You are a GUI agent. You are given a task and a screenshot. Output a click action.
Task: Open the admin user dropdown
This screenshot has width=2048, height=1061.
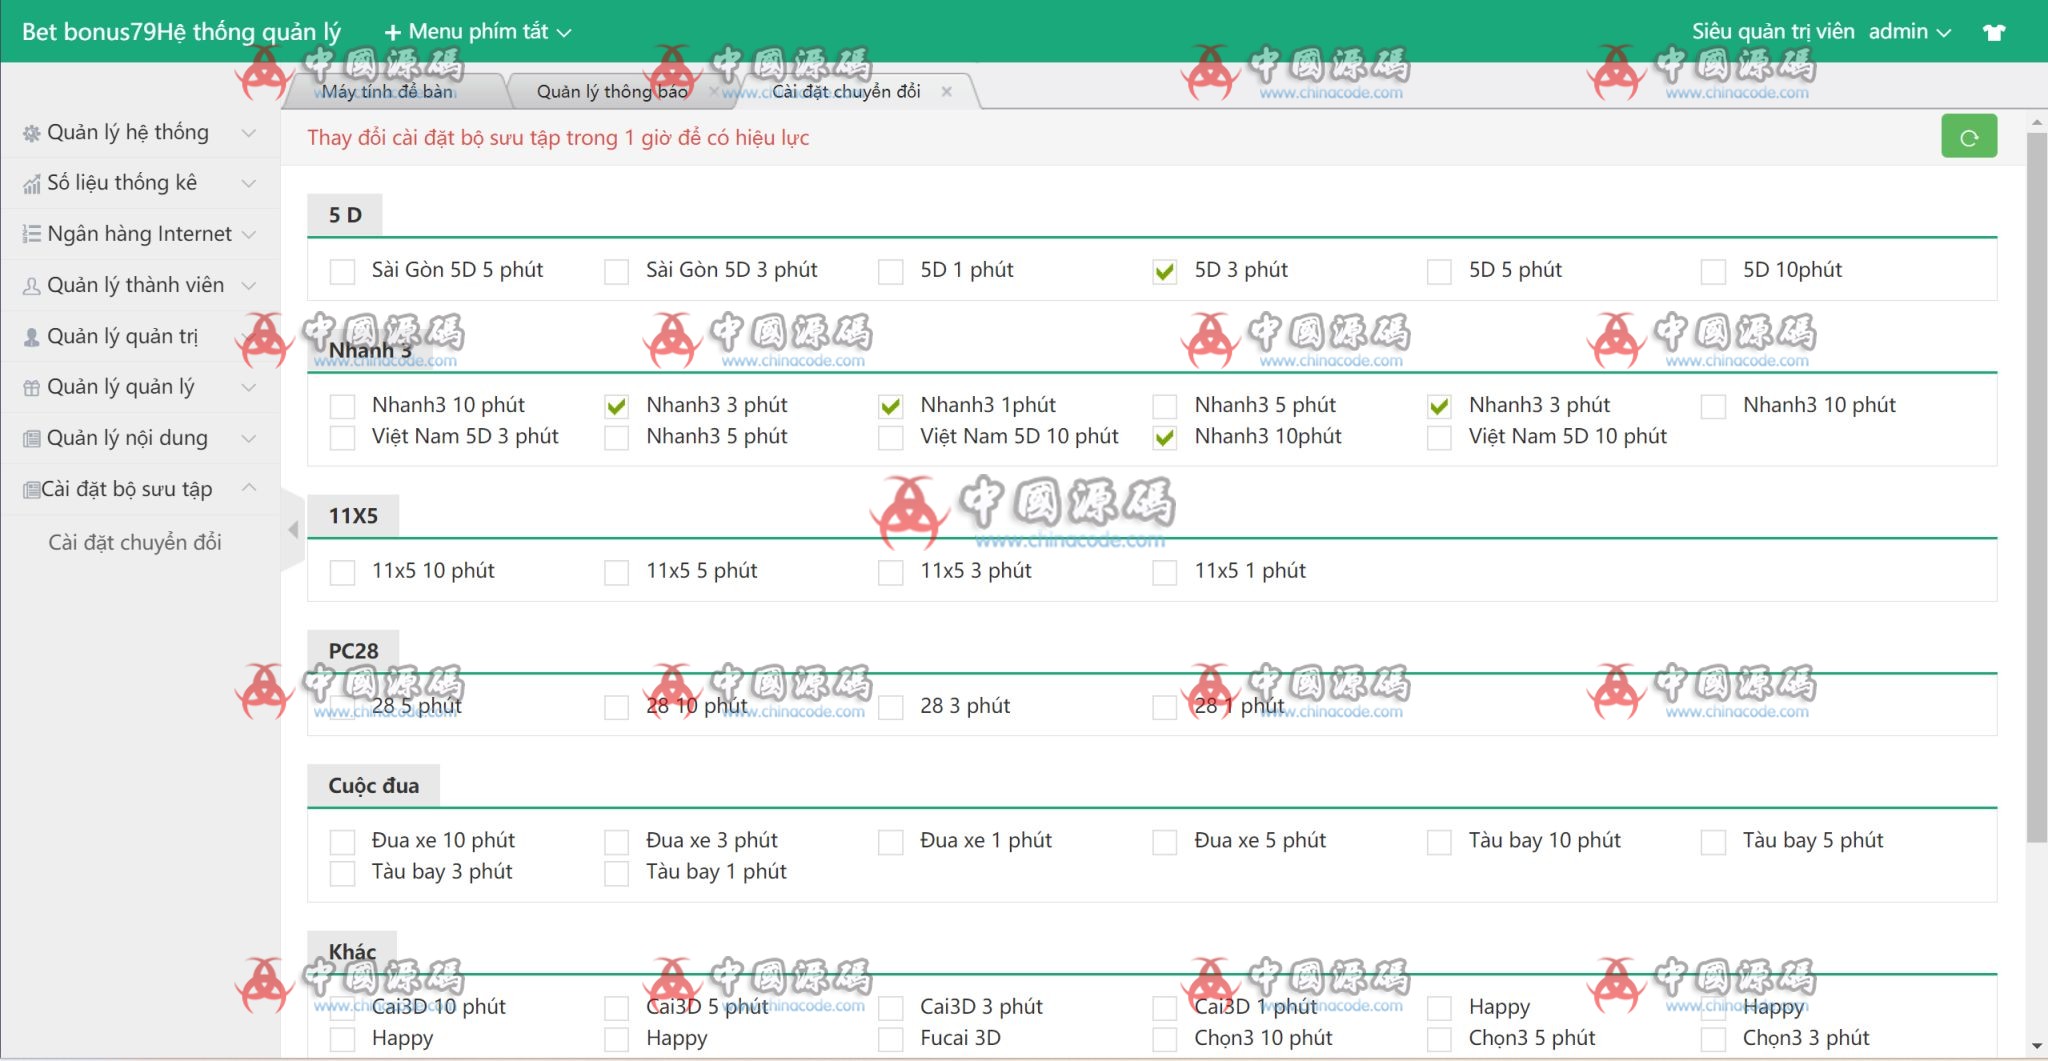[1909, 32]
